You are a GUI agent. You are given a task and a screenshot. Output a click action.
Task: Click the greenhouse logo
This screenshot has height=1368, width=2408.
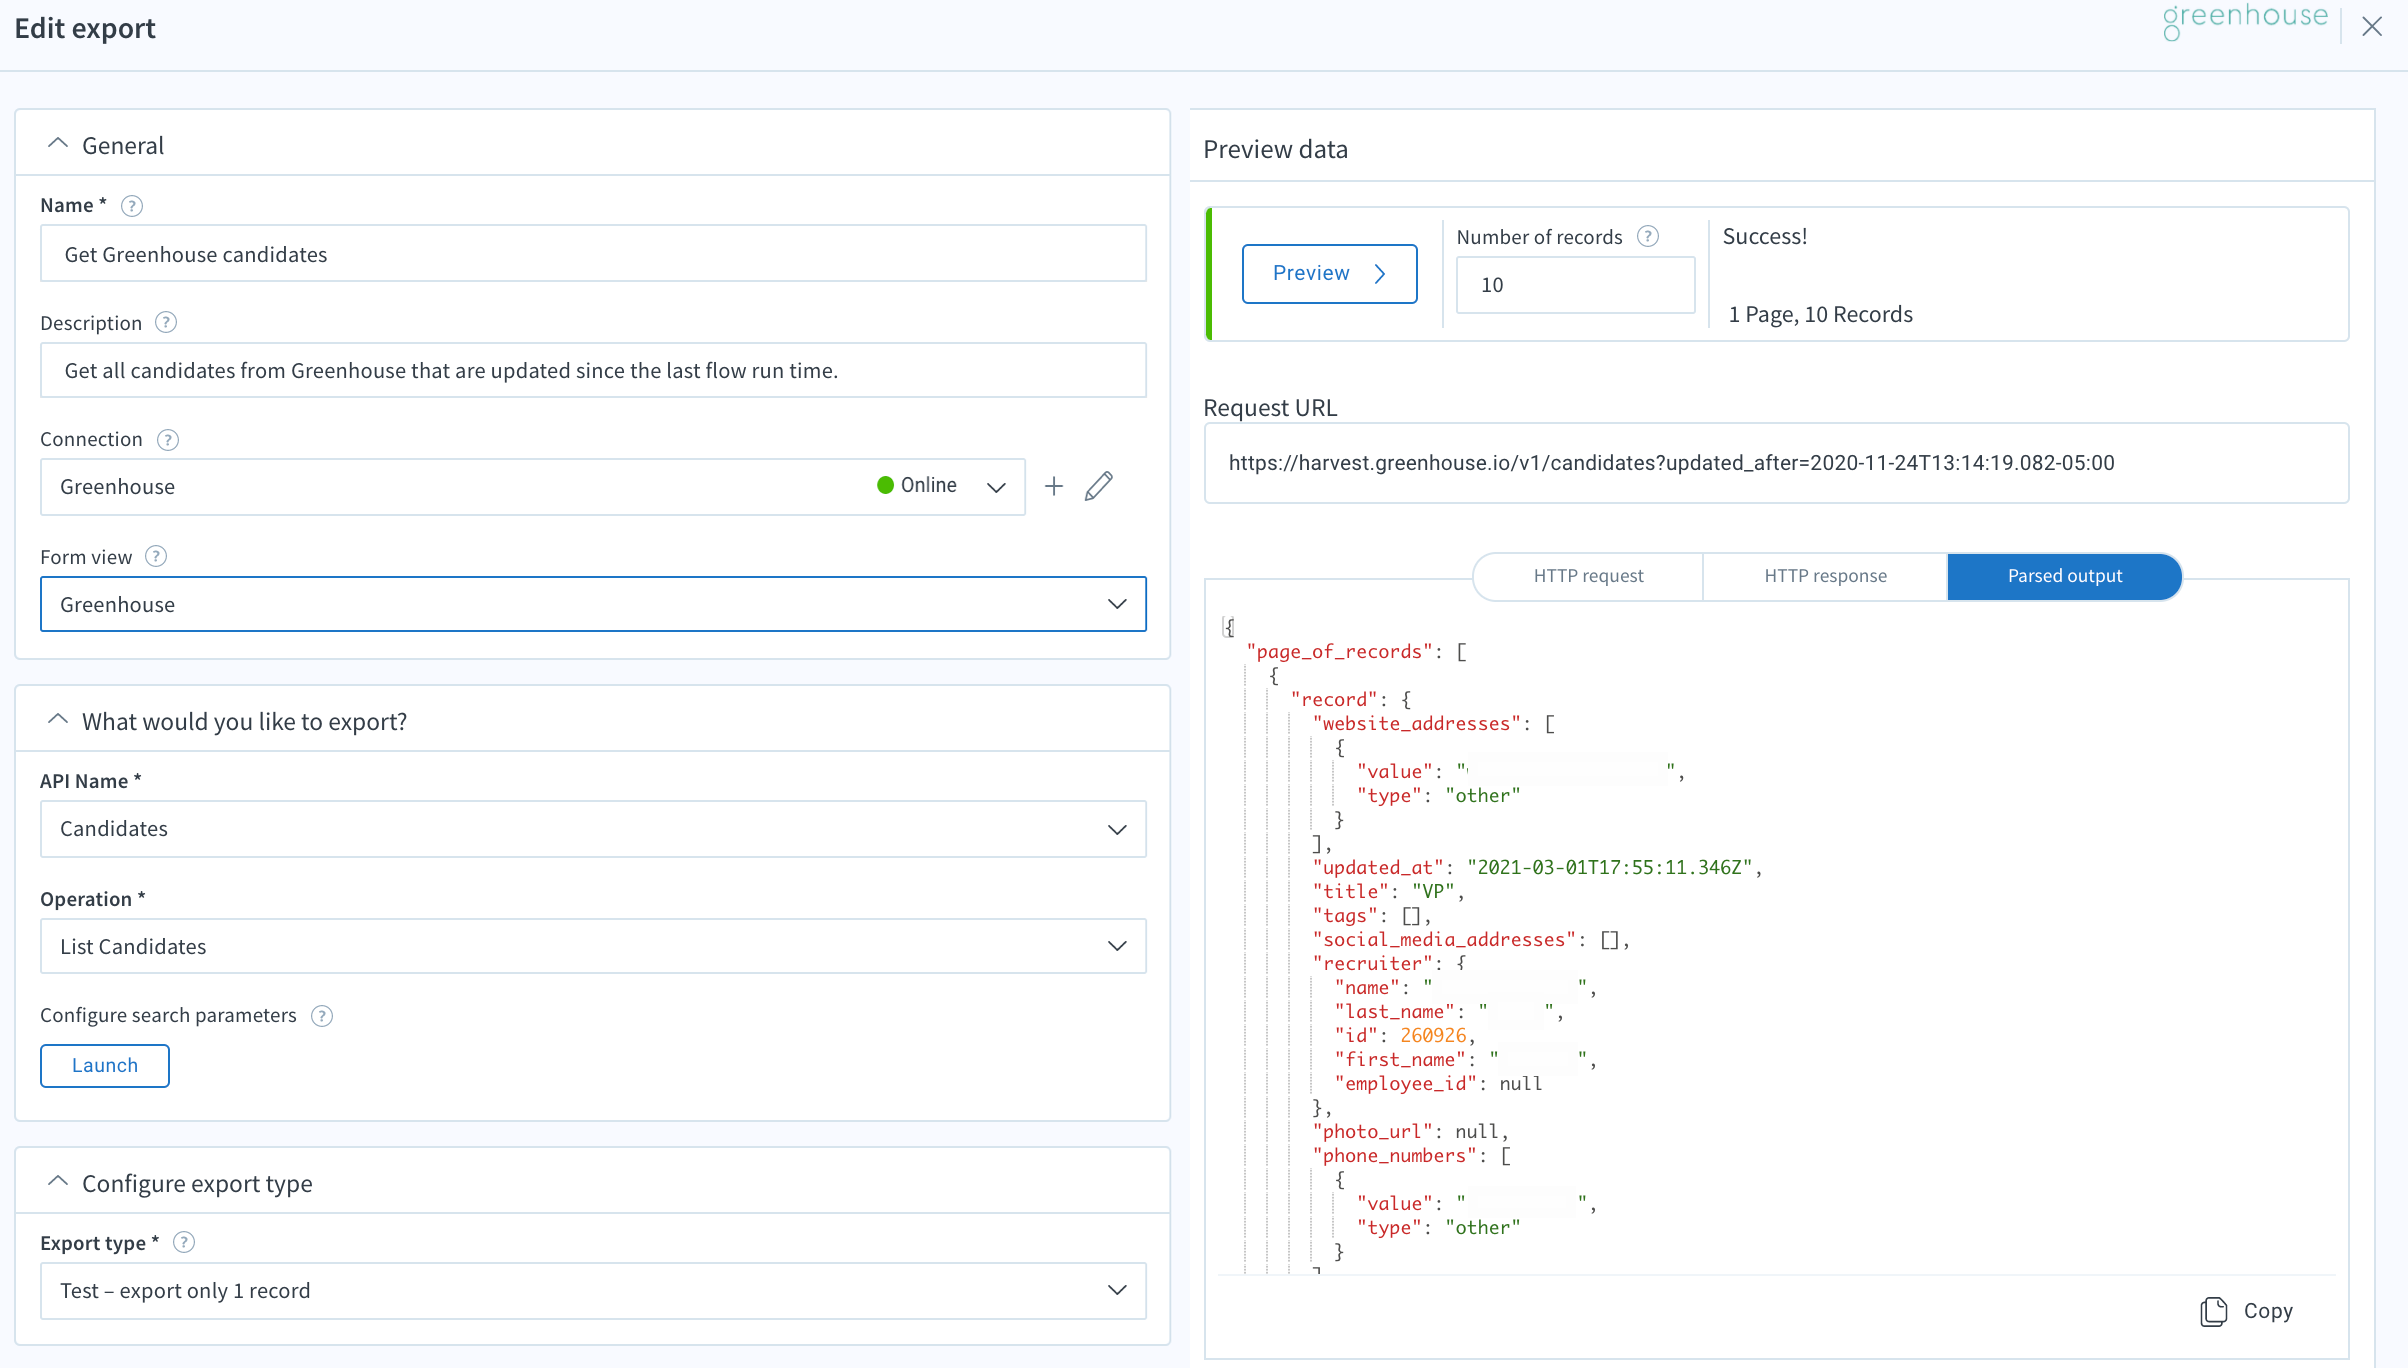[2245, 20]
